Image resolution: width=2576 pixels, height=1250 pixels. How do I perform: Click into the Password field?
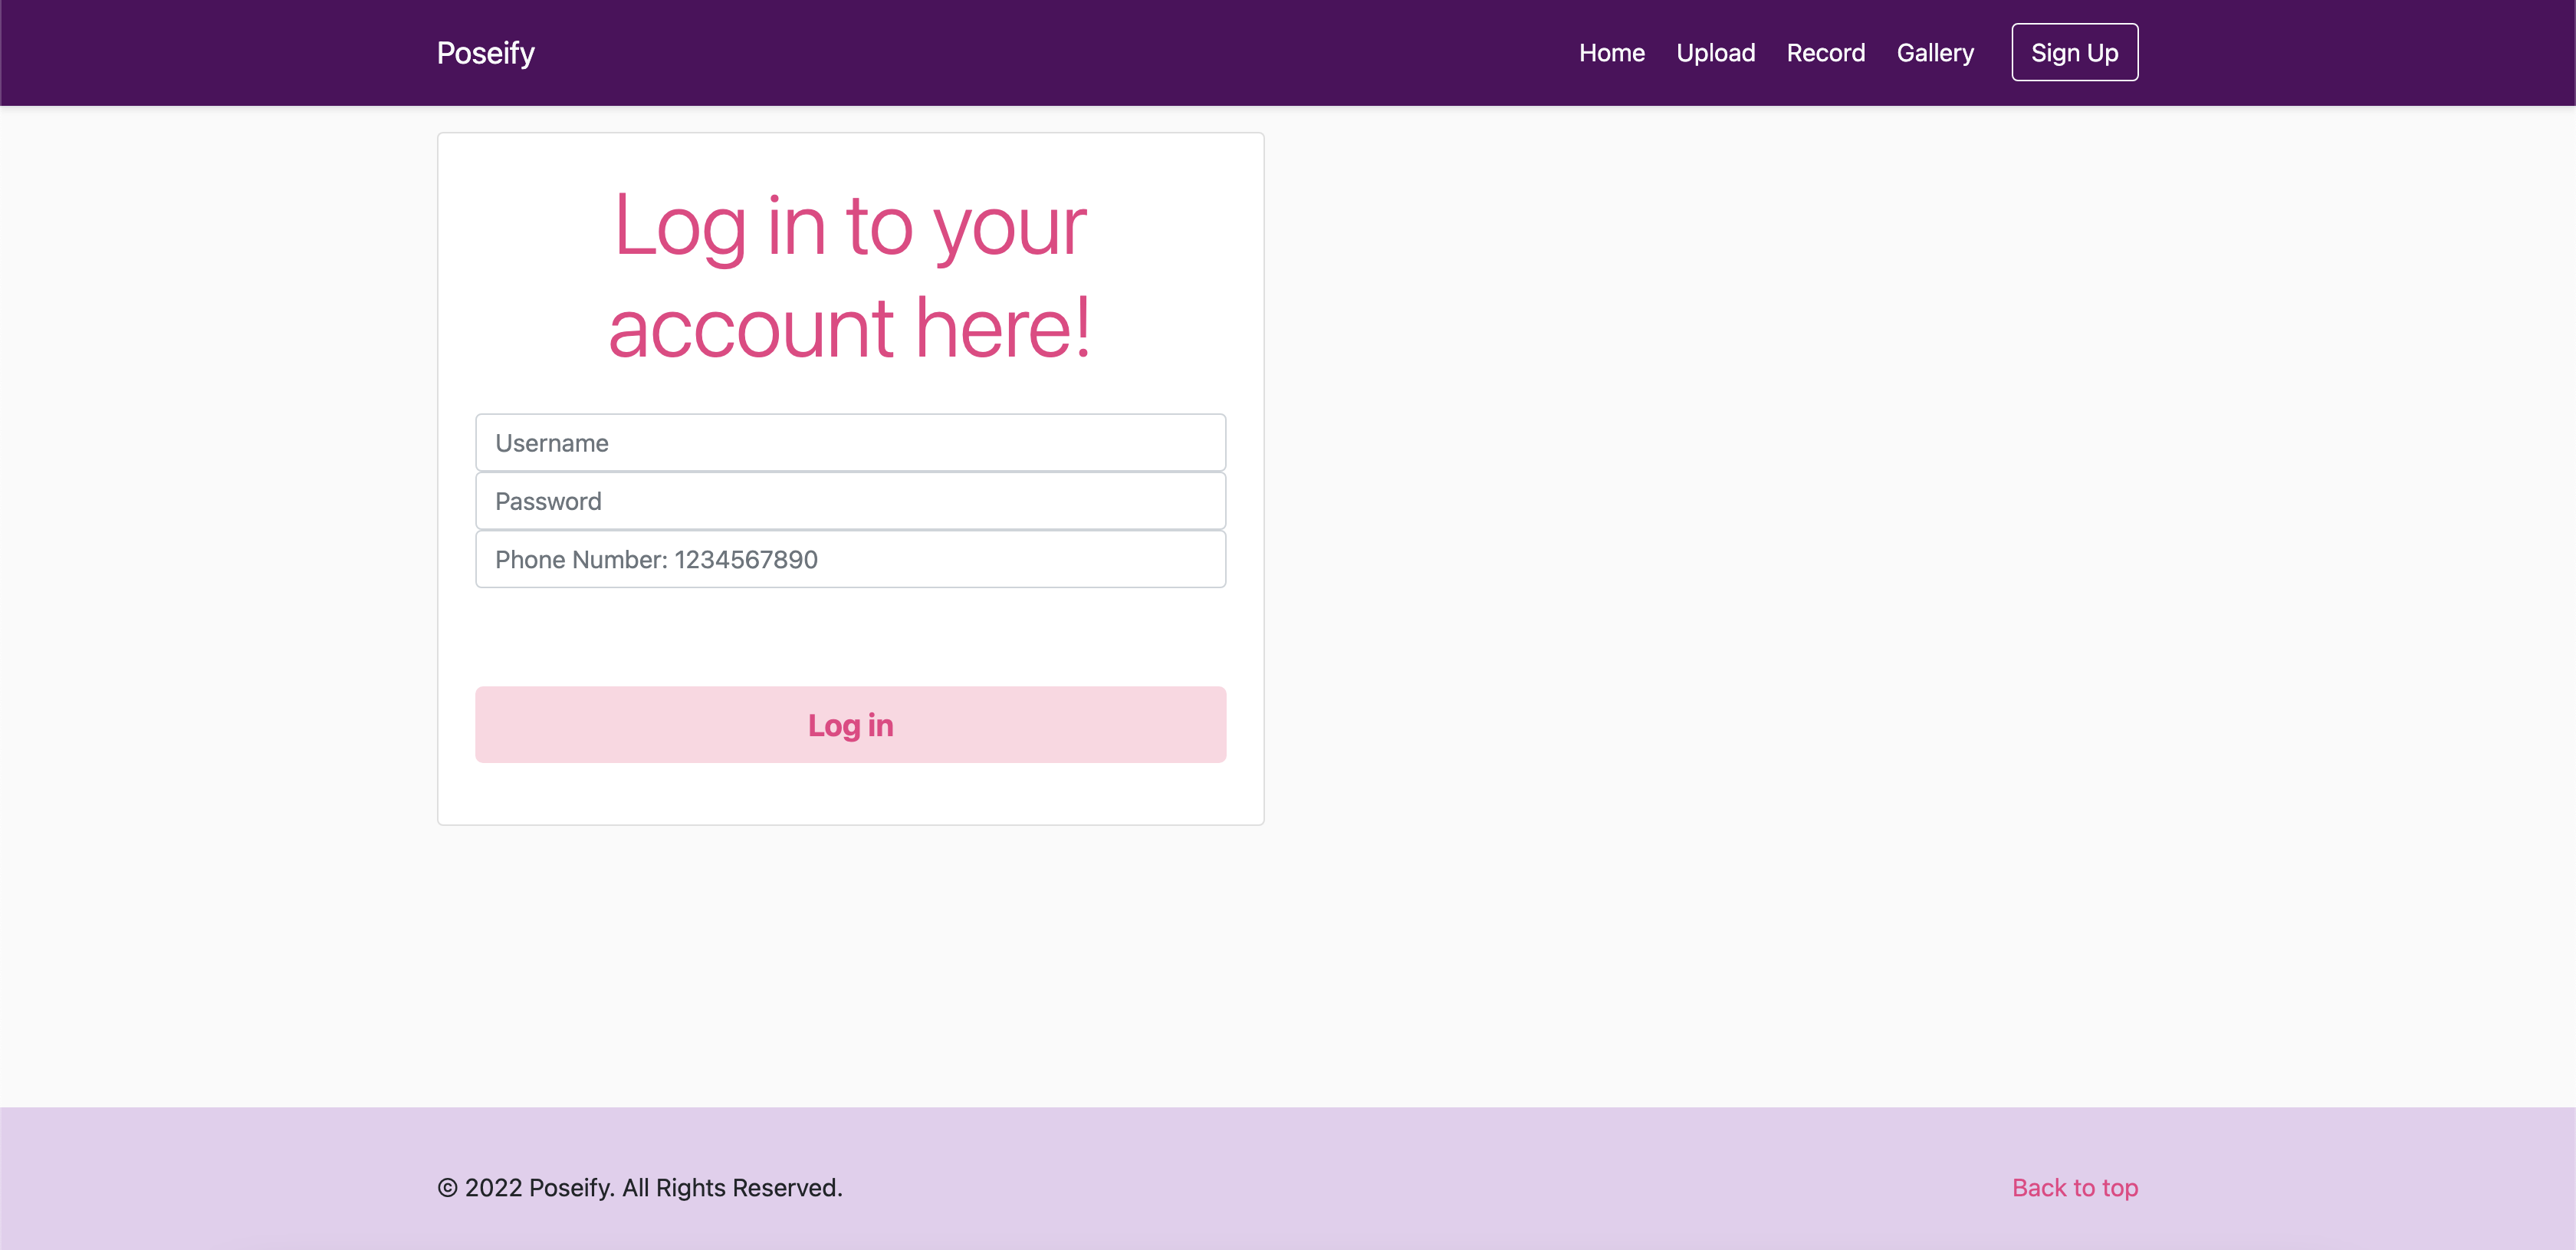[x=850, y=501]
